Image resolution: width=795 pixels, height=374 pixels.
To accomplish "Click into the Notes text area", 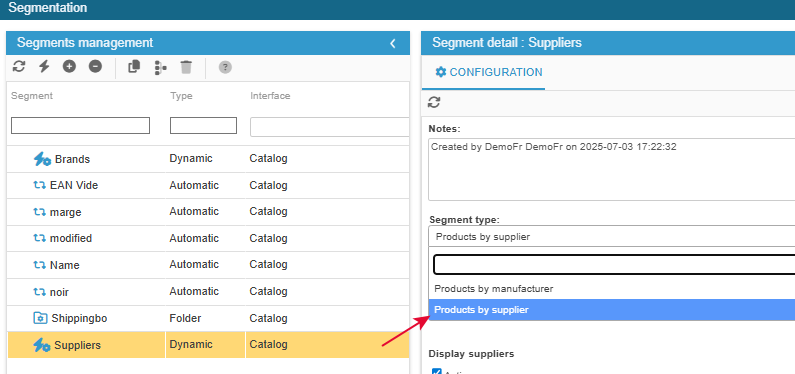I will 611,169.
